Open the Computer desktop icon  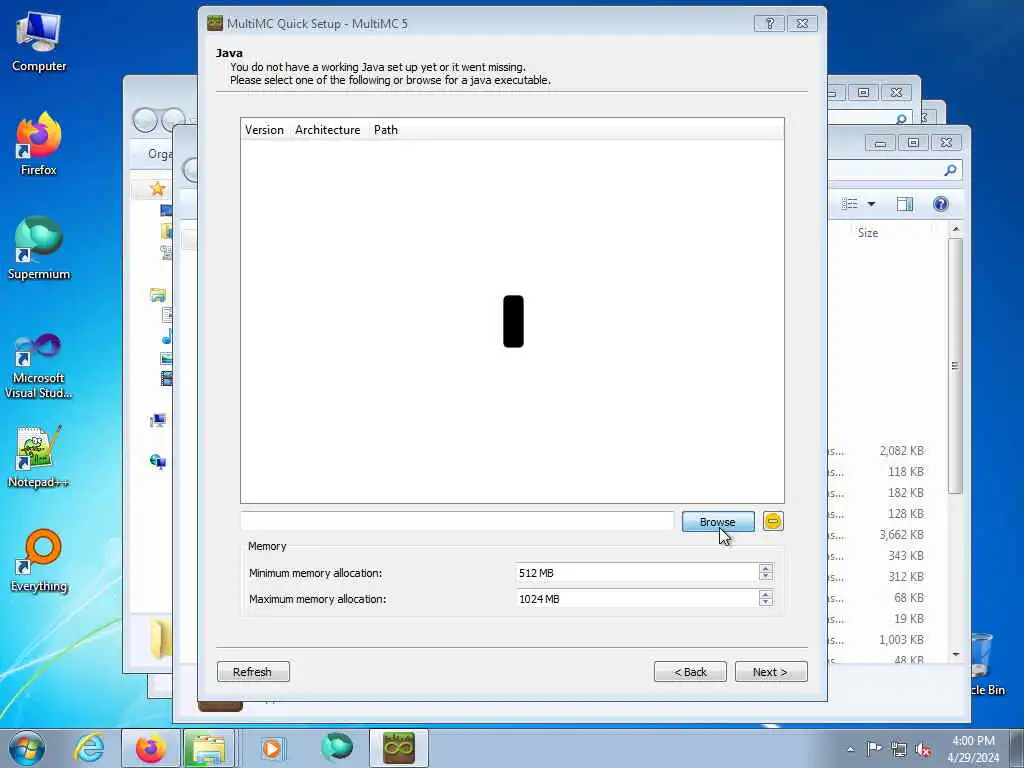pos(39,42)
